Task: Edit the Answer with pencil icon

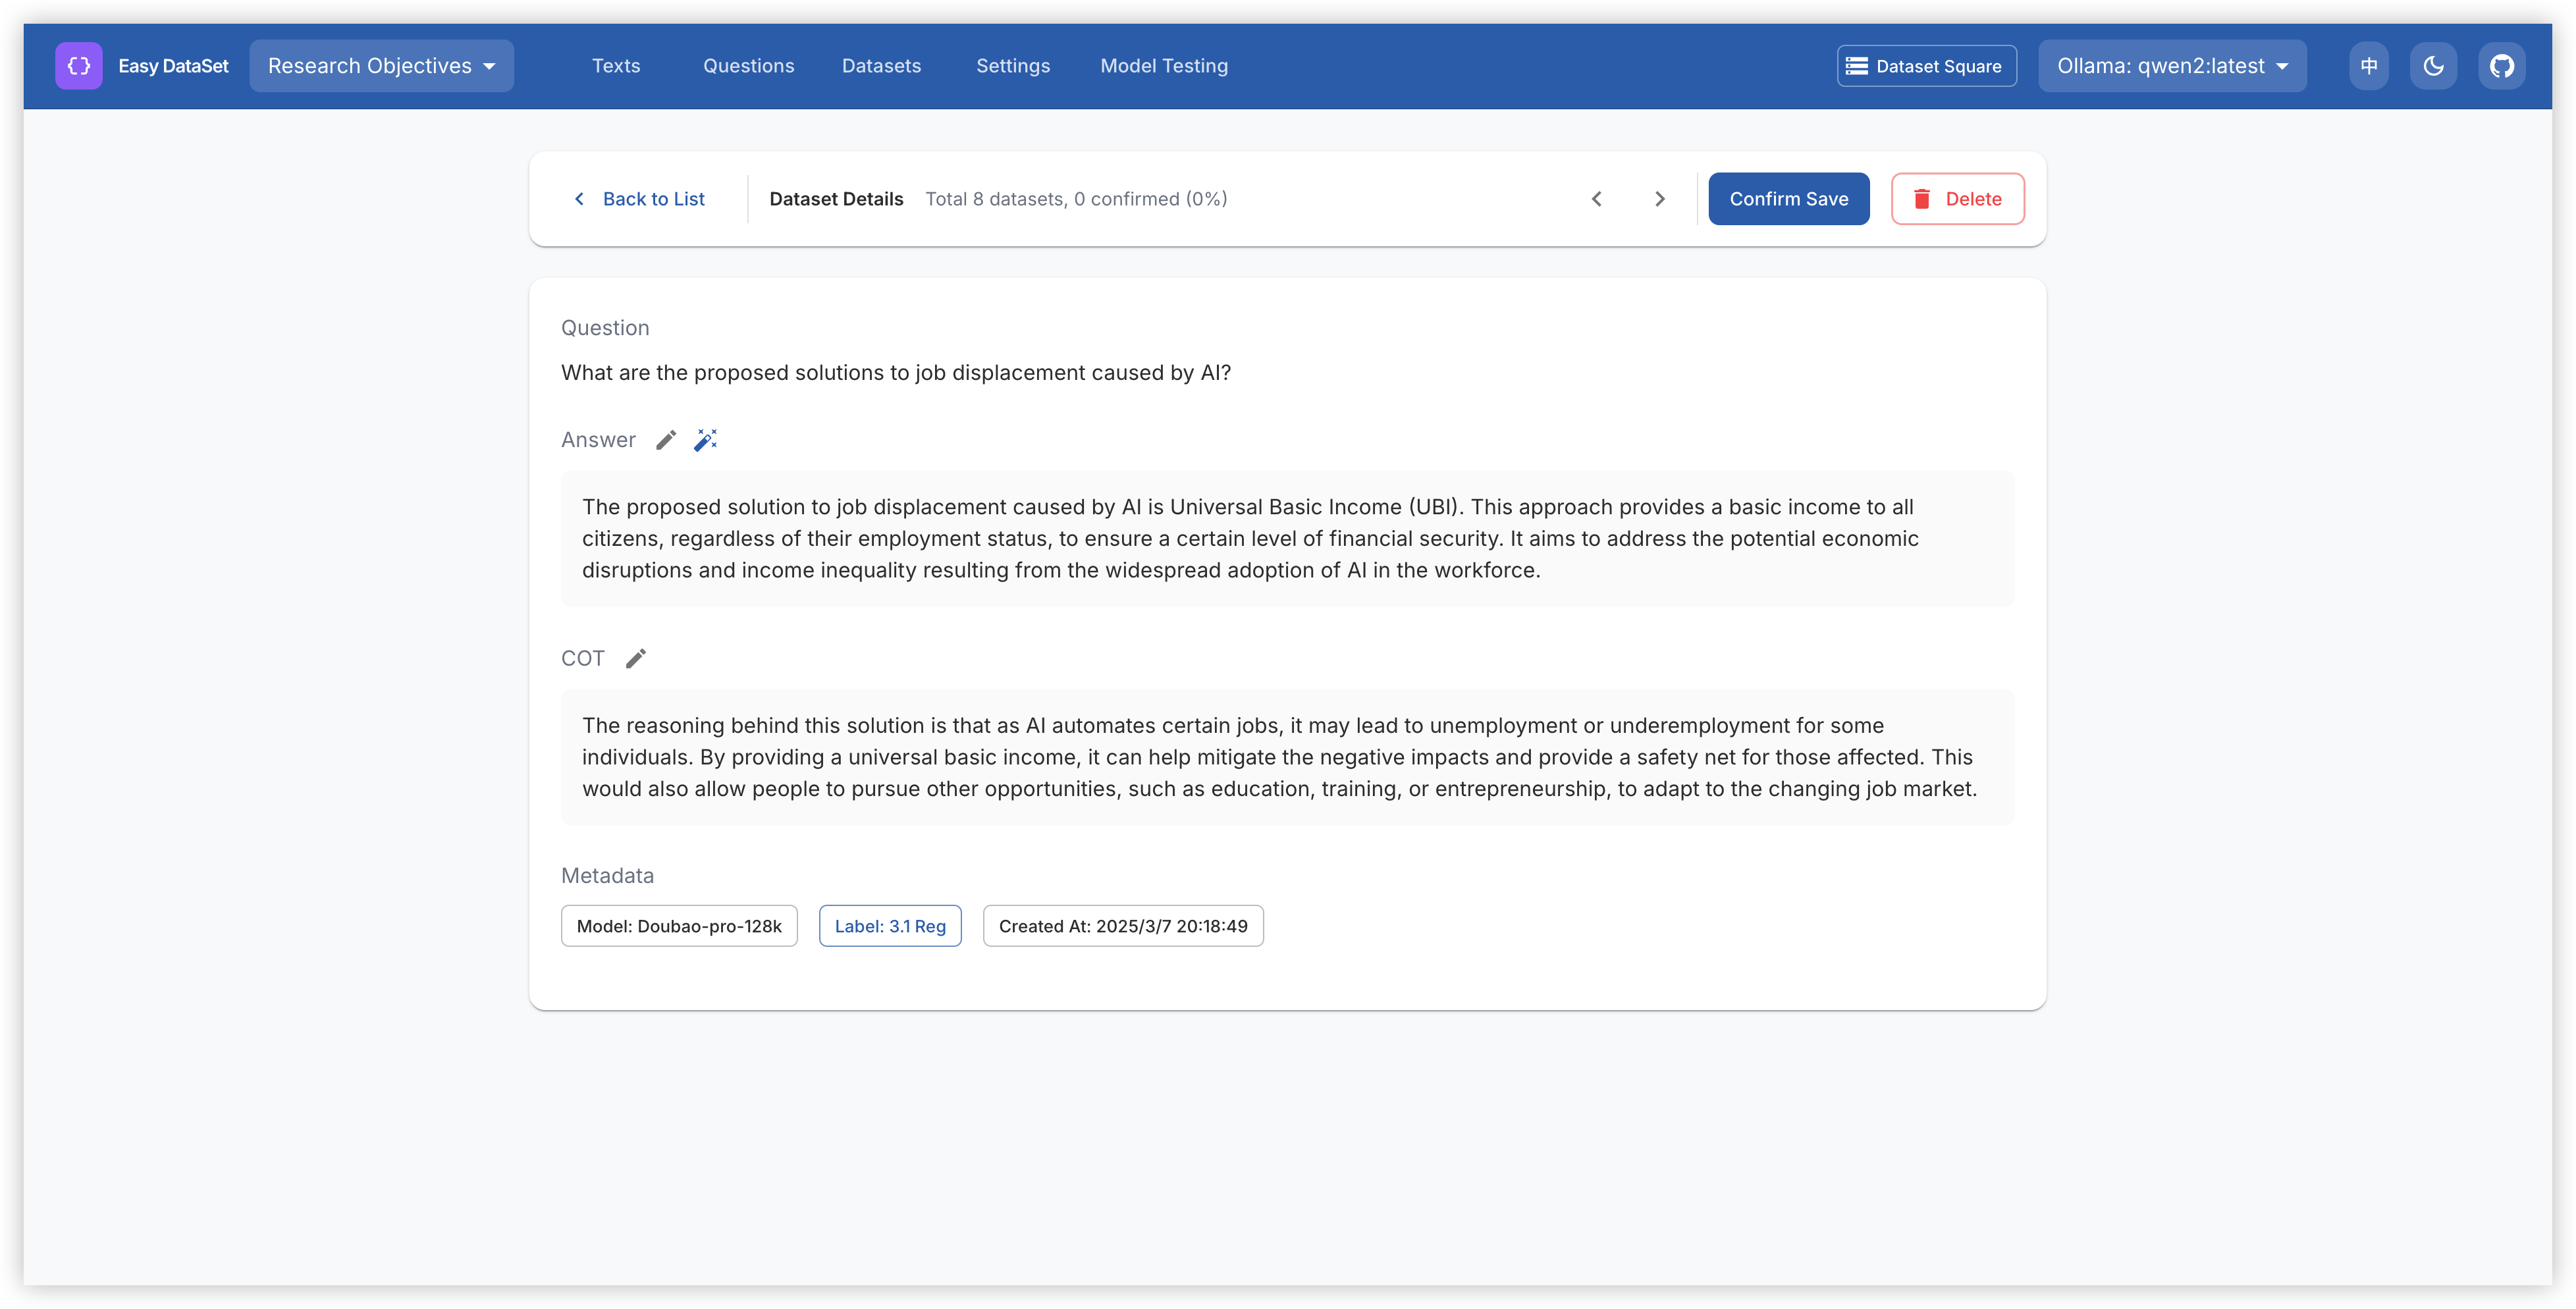Action: point(666,440)
